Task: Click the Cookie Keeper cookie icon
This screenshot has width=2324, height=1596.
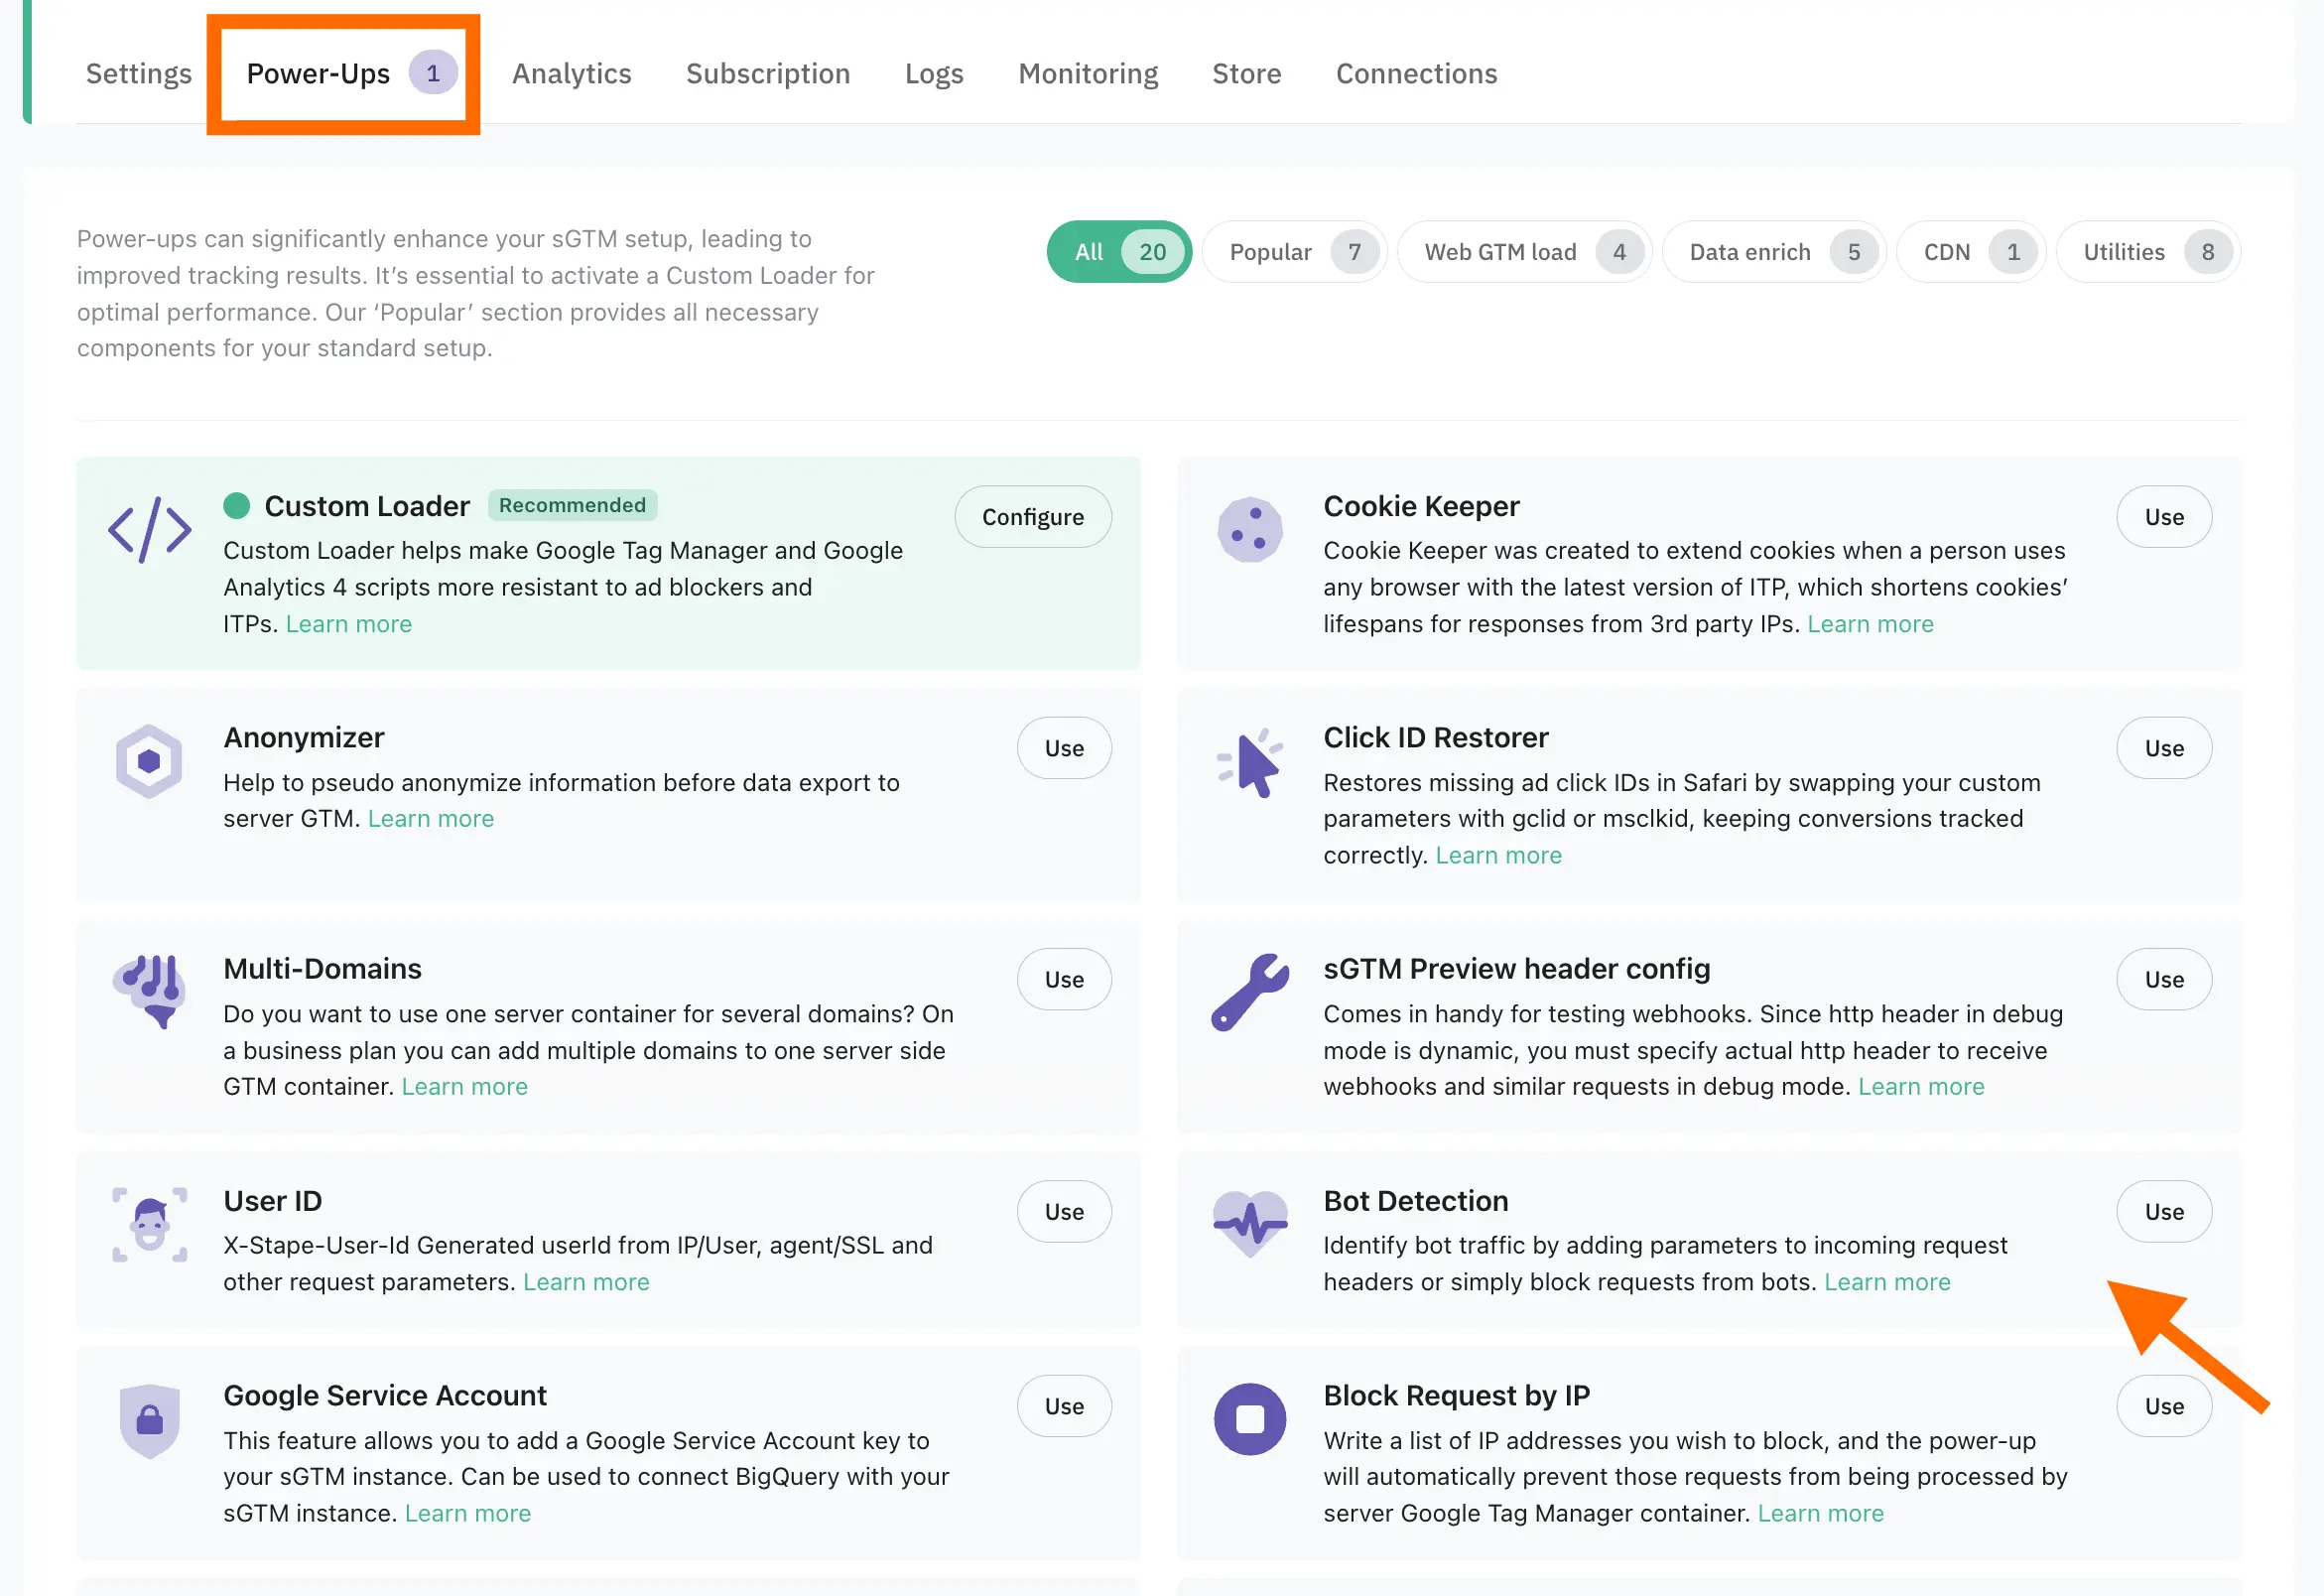Action: pyautogui.click(x=1249, y=530)
